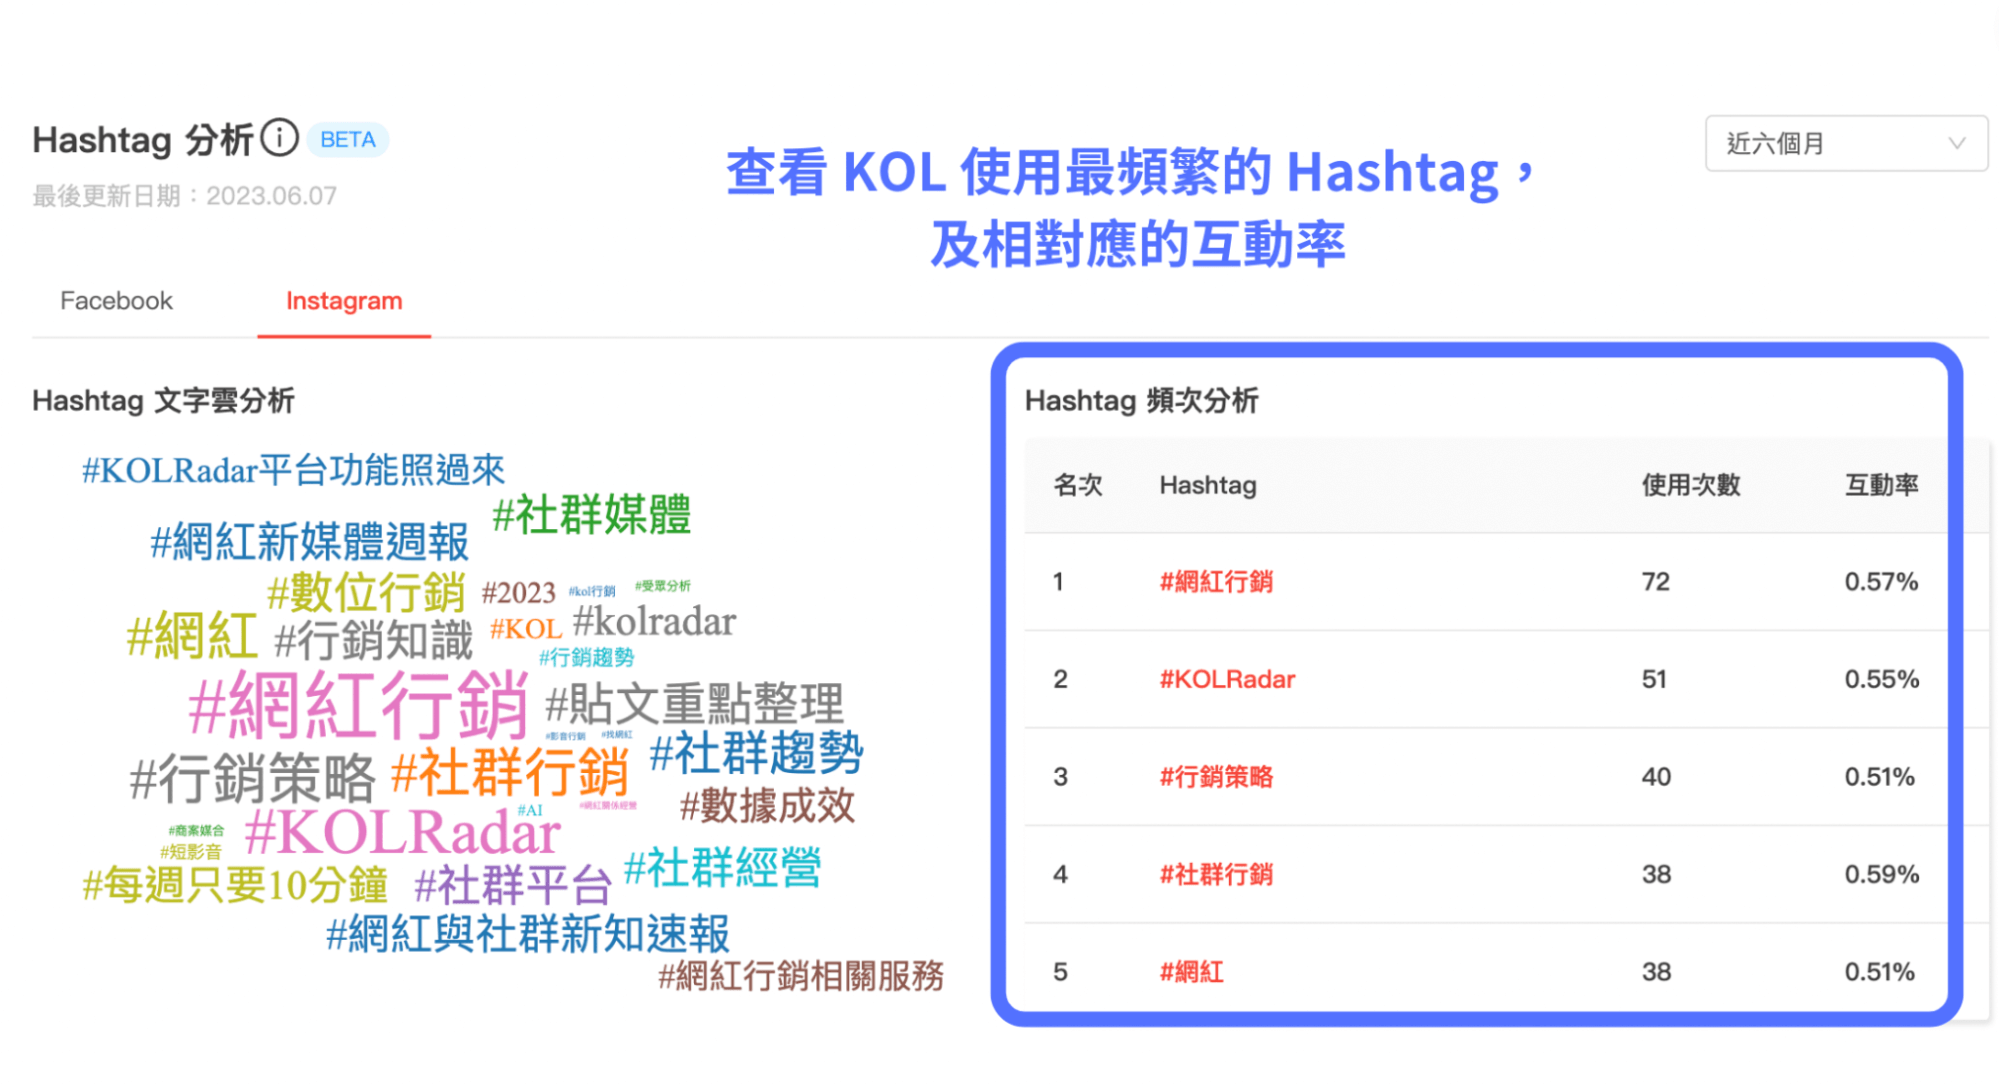The width and height of the screenshot is (1999, 1088).
Task: Click the 使用次數 column header
Action: [x=1691, y=485]
